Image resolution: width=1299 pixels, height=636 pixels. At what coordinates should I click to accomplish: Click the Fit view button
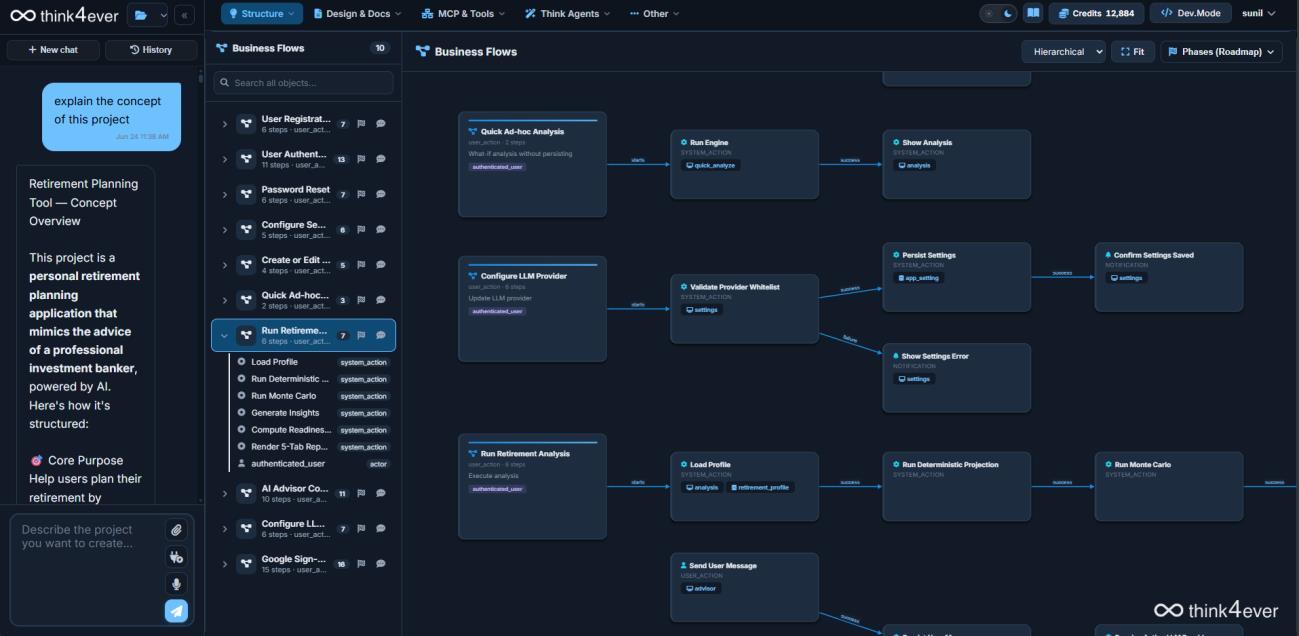click(x=1133, y=52)
